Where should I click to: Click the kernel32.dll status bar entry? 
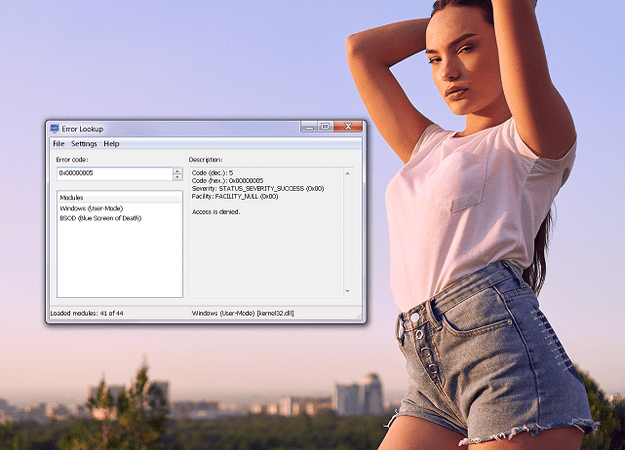click(243, 313)
